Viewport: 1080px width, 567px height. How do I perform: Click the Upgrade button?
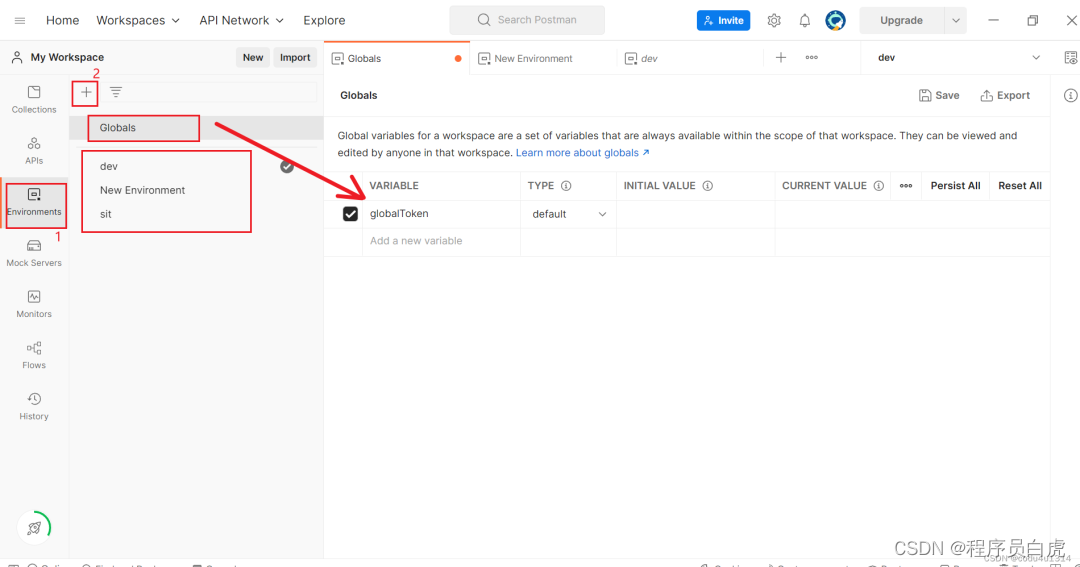[902, 21]
